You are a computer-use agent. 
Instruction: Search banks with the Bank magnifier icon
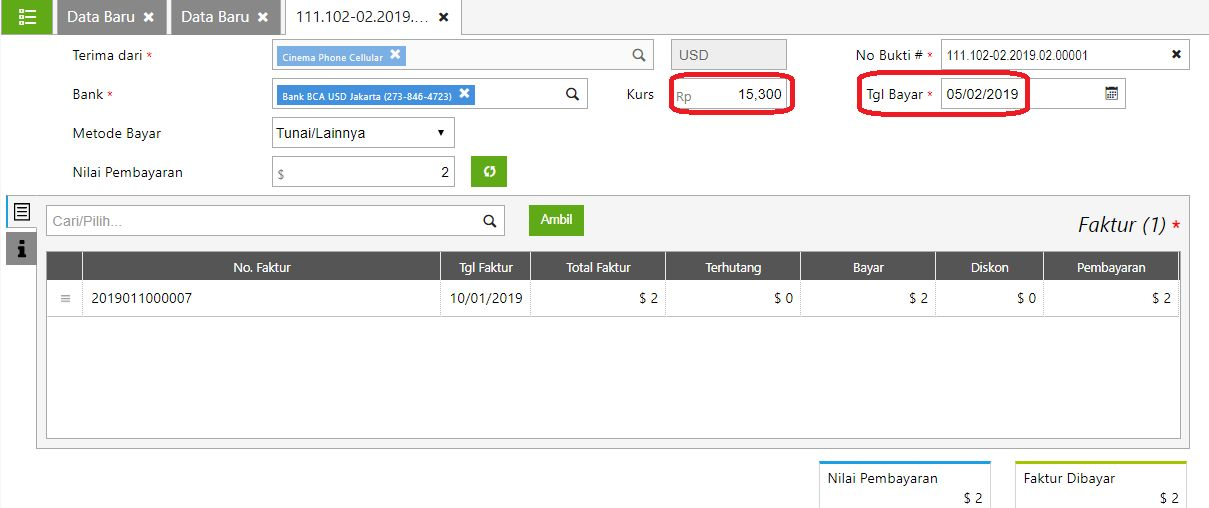point(573,94)
